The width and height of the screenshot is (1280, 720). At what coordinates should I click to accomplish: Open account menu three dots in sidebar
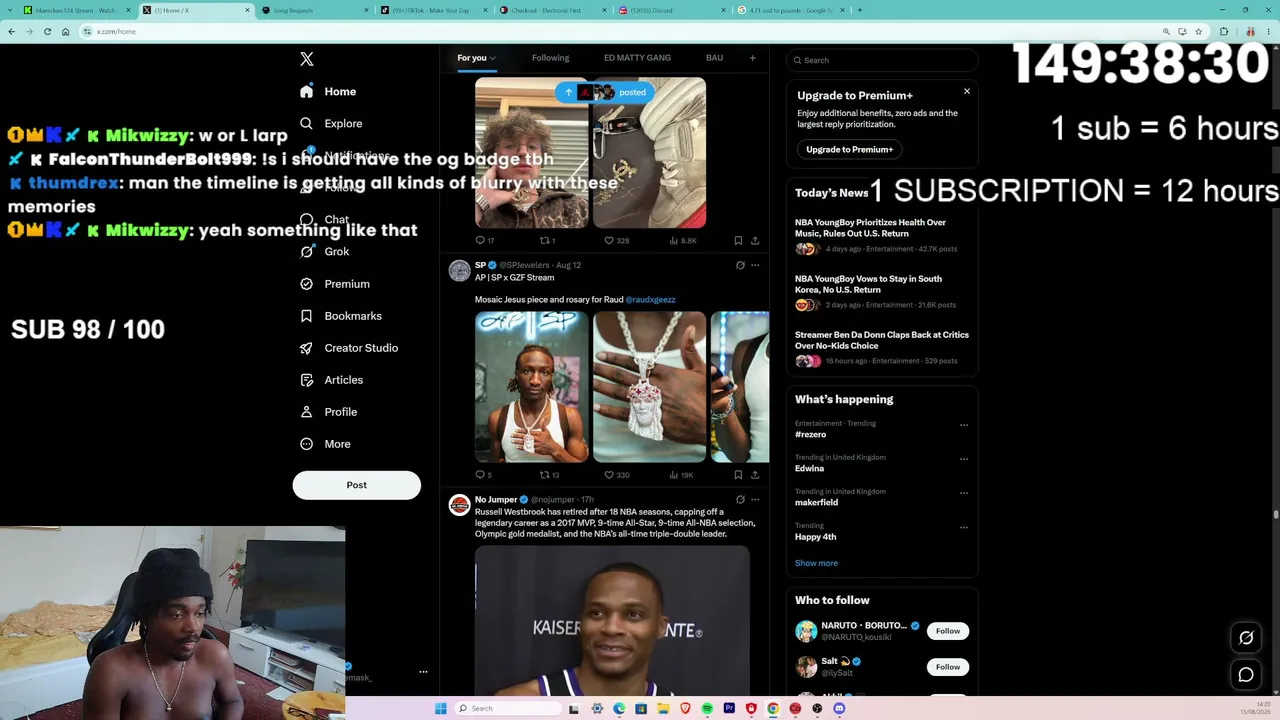tap(423, 672)
